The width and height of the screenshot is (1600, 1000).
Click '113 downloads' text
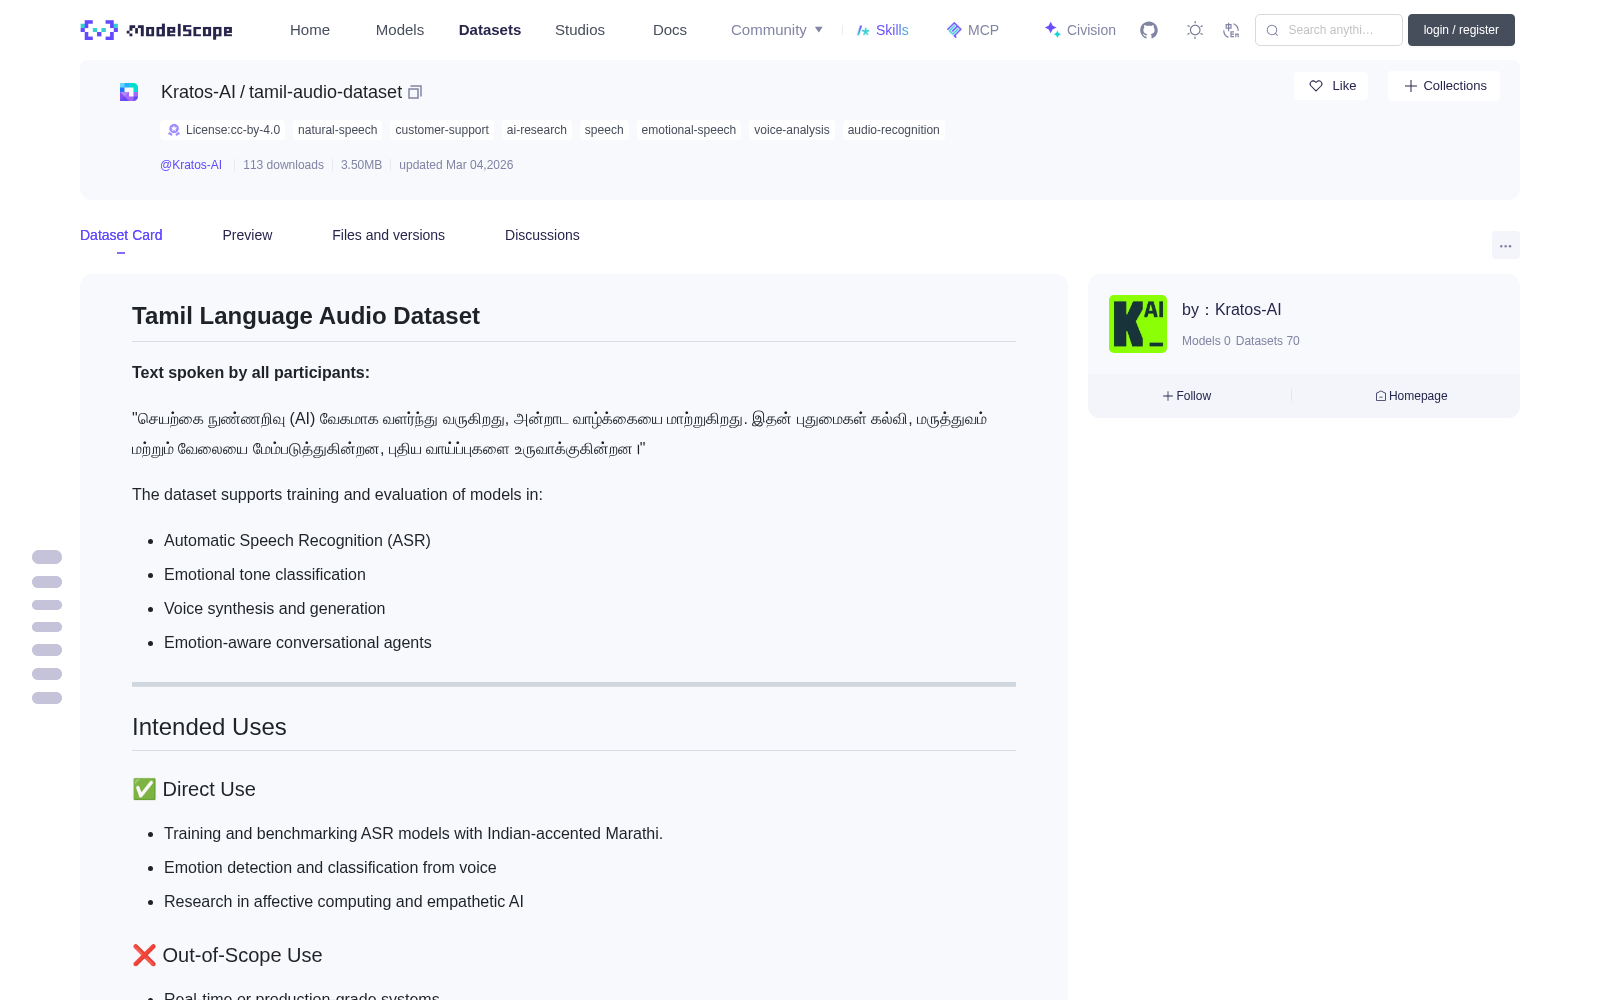pos(283,165)
